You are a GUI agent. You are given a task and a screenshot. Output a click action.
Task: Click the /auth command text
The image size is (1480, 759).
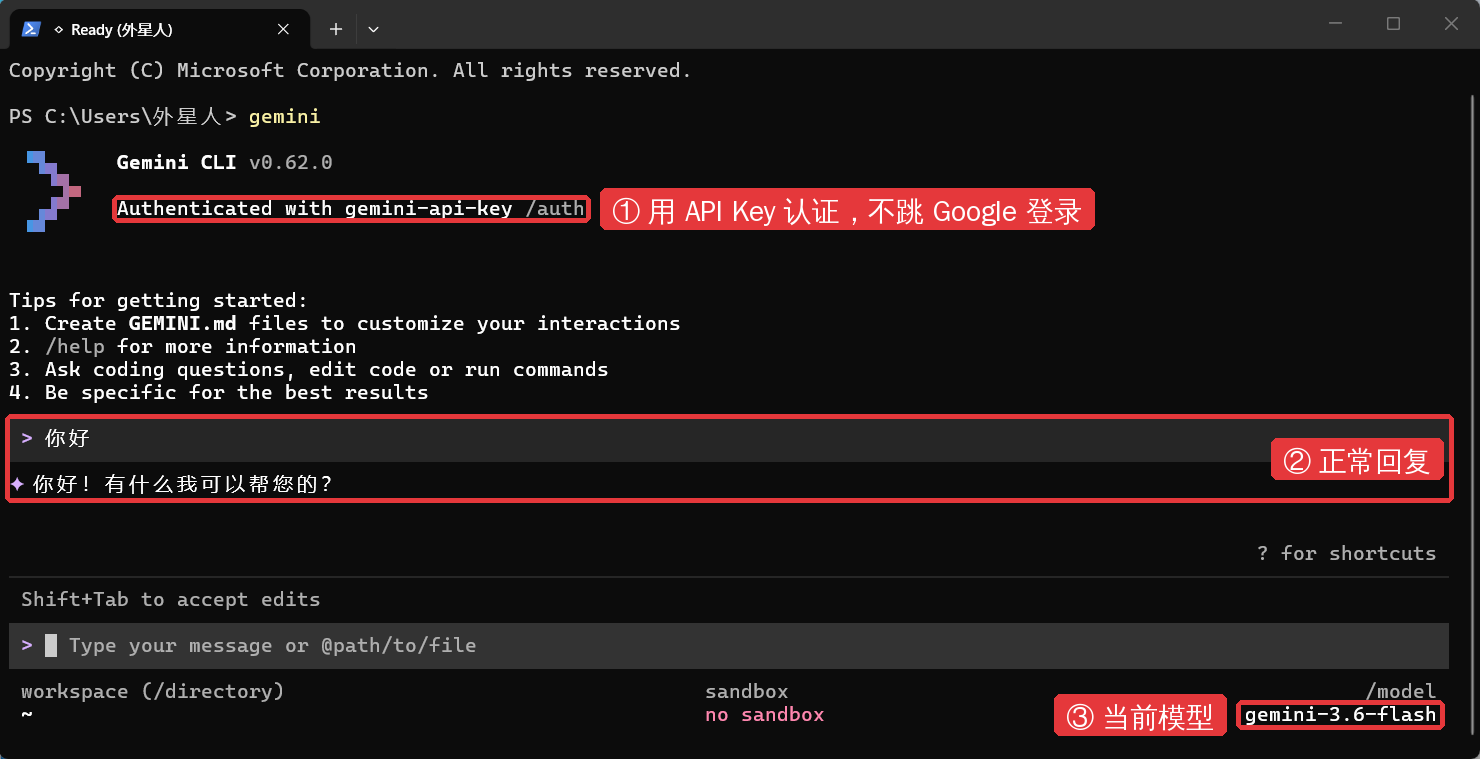click(x=555, y=209)
